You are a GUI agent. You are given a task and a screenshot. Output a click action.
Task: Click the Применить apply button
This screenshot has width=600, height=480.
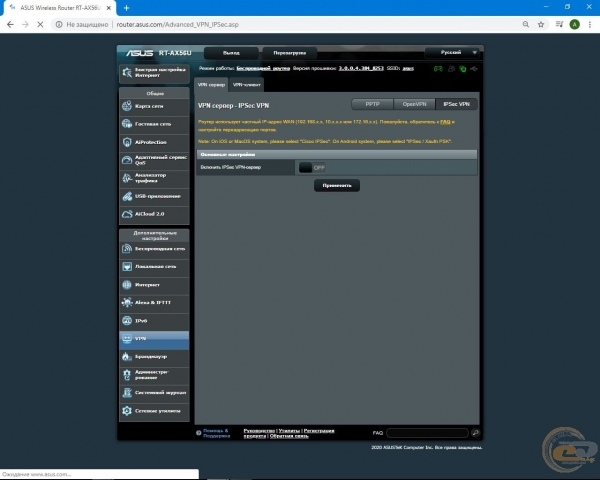[337, 186]
